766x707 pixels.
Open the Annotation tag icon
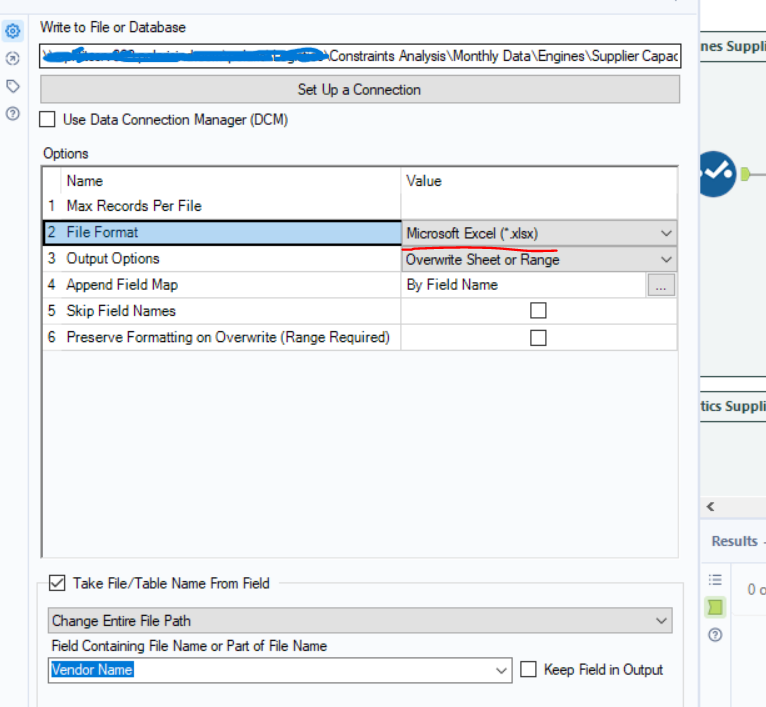(x=12, y=87)
